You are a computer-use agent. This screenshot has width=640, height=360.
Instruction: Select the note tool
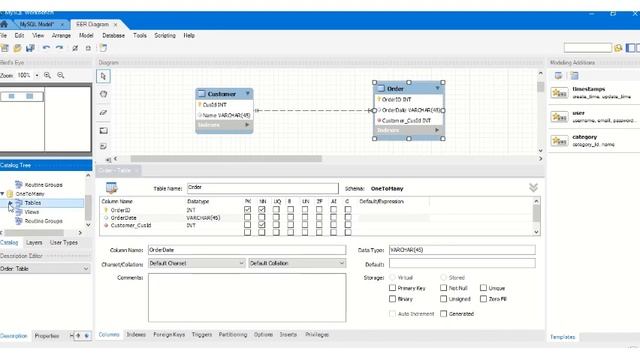click(x=104, y=146)
